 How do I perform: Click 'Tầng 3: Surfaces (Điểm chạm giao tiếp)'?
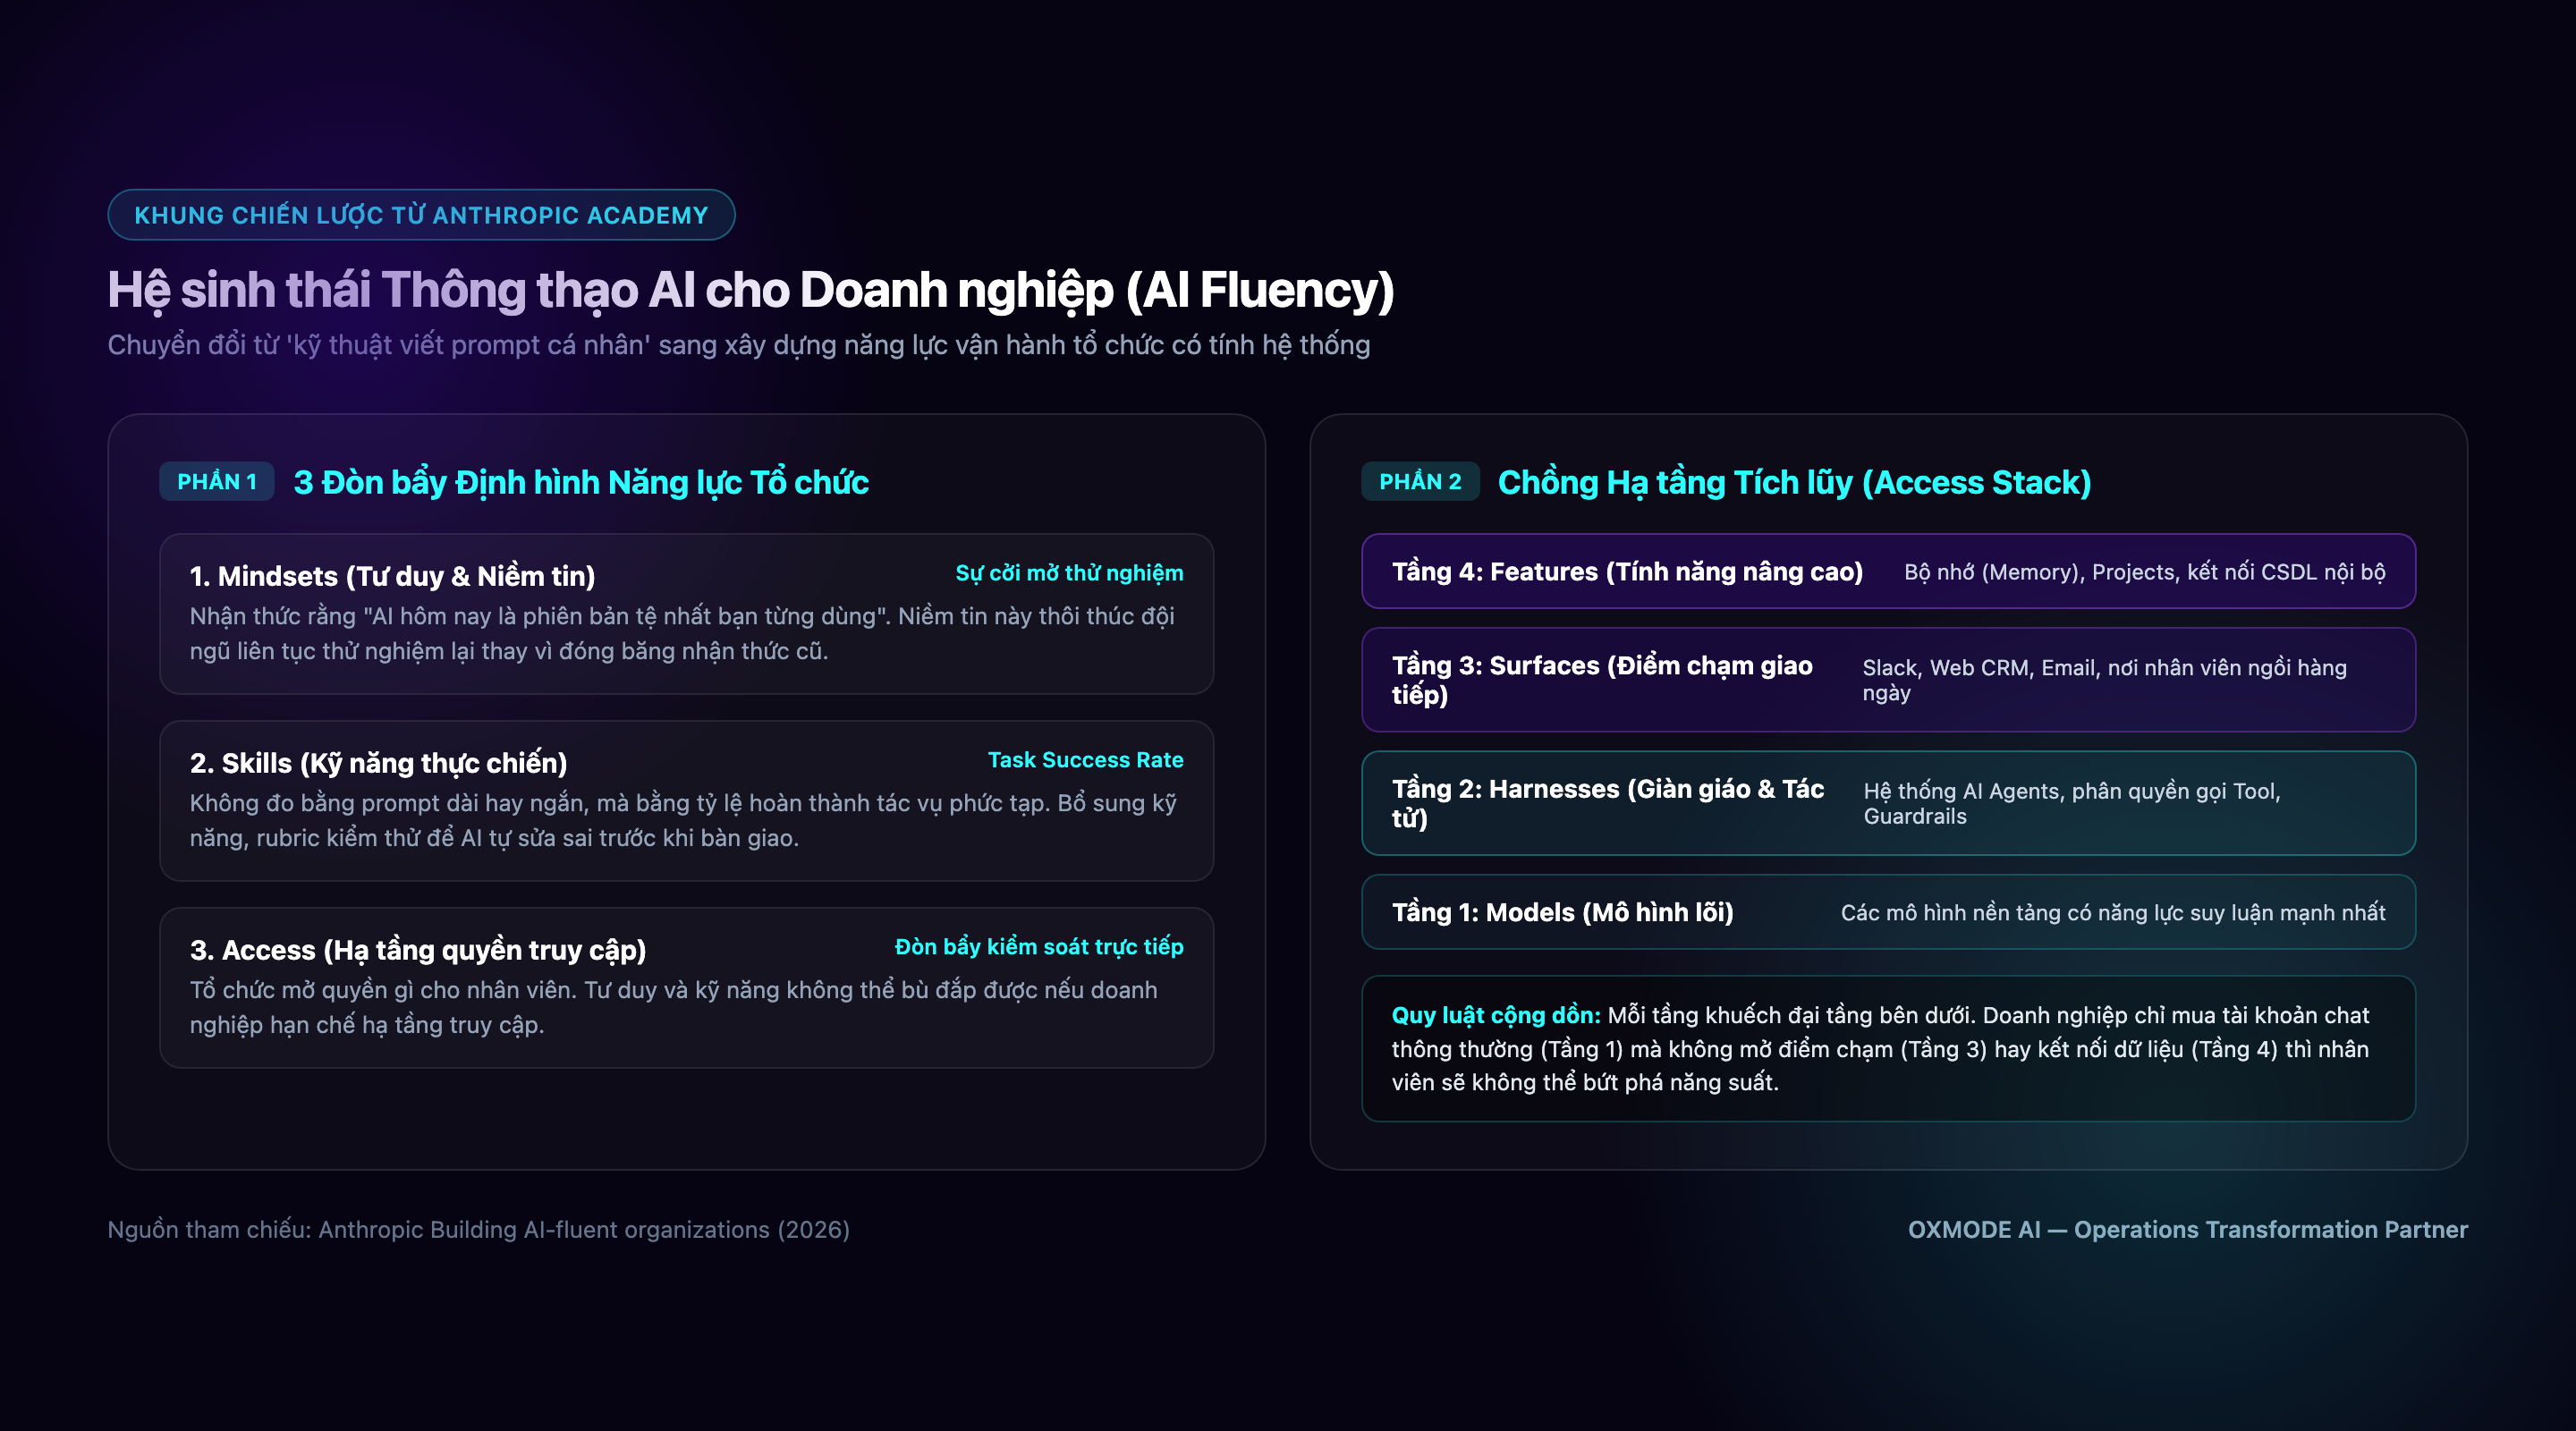coord(1602,680)
